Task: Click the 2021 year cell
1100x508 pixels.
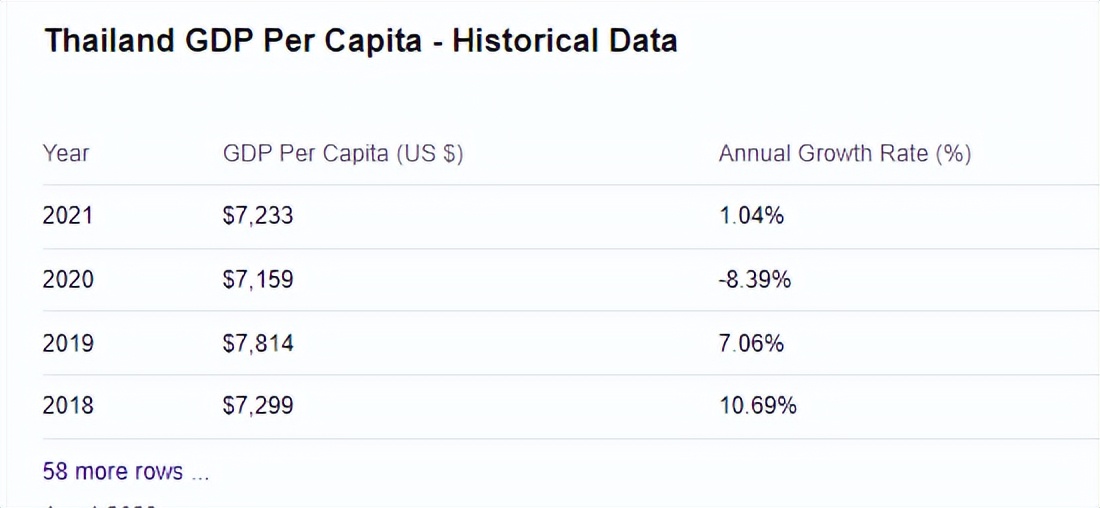Action: (68, 215)
